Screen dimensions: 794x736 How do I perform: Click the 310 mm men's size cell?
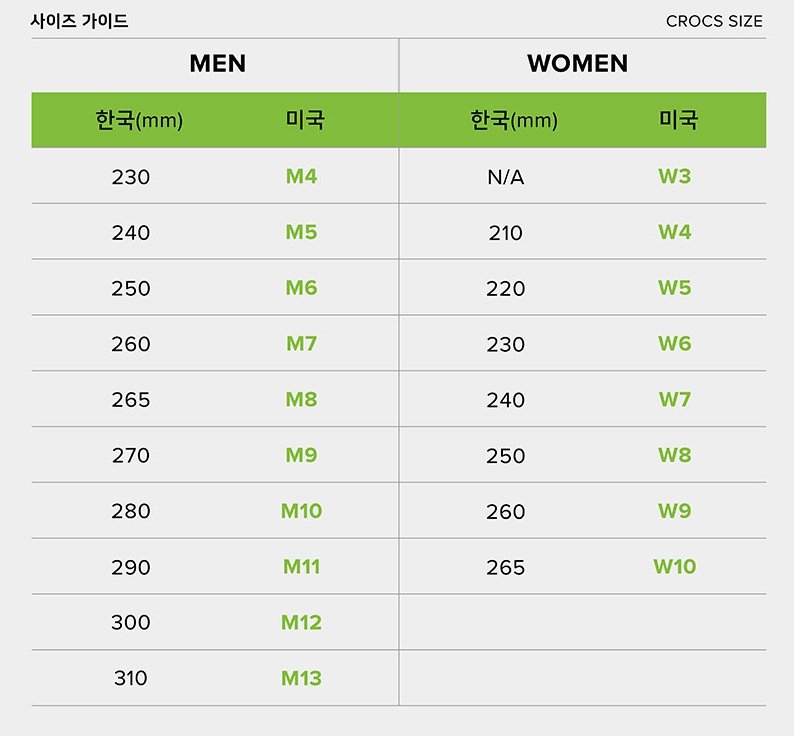pyautogui.click(x=131, y=678)
